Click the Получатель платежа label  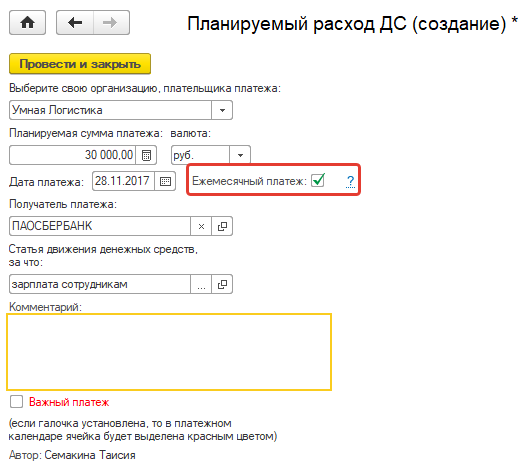(x=63, y=204)
